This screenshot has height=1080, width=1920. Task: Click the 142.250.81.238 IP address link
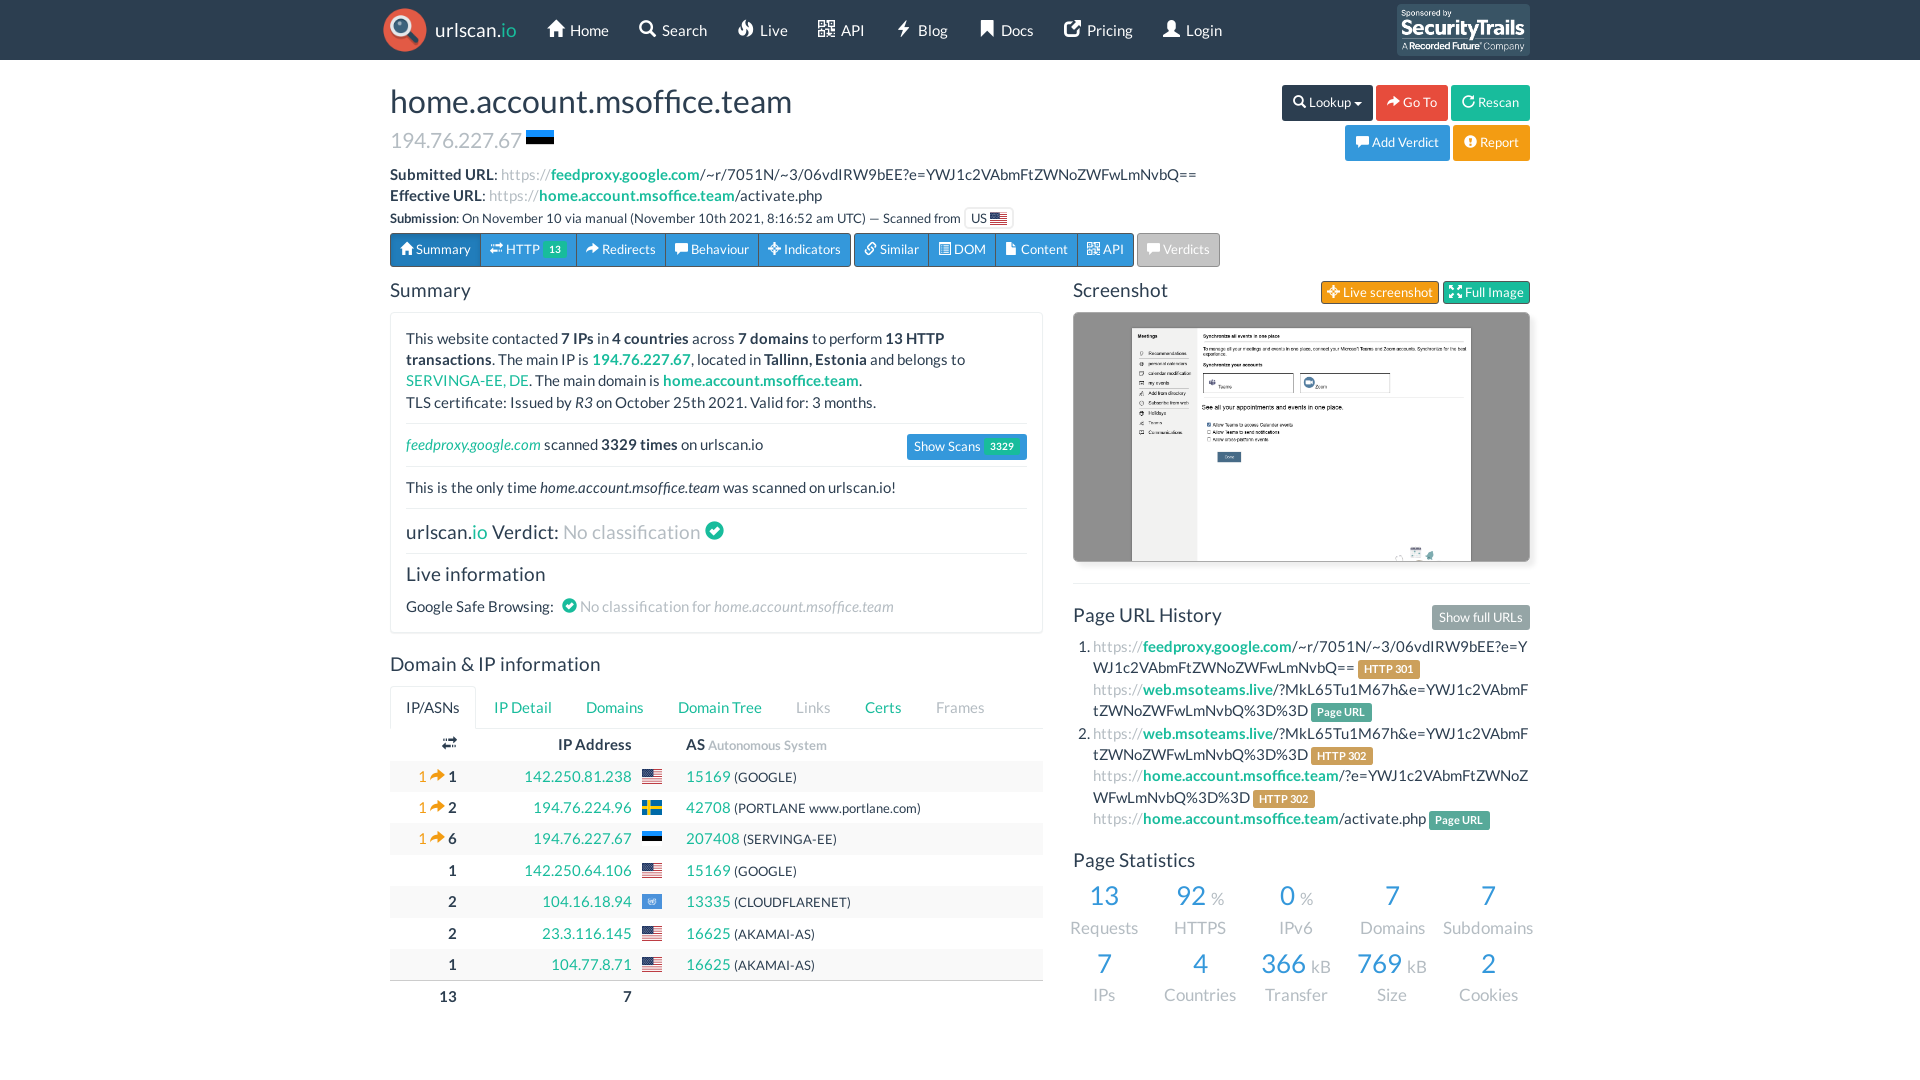(578, 777)
